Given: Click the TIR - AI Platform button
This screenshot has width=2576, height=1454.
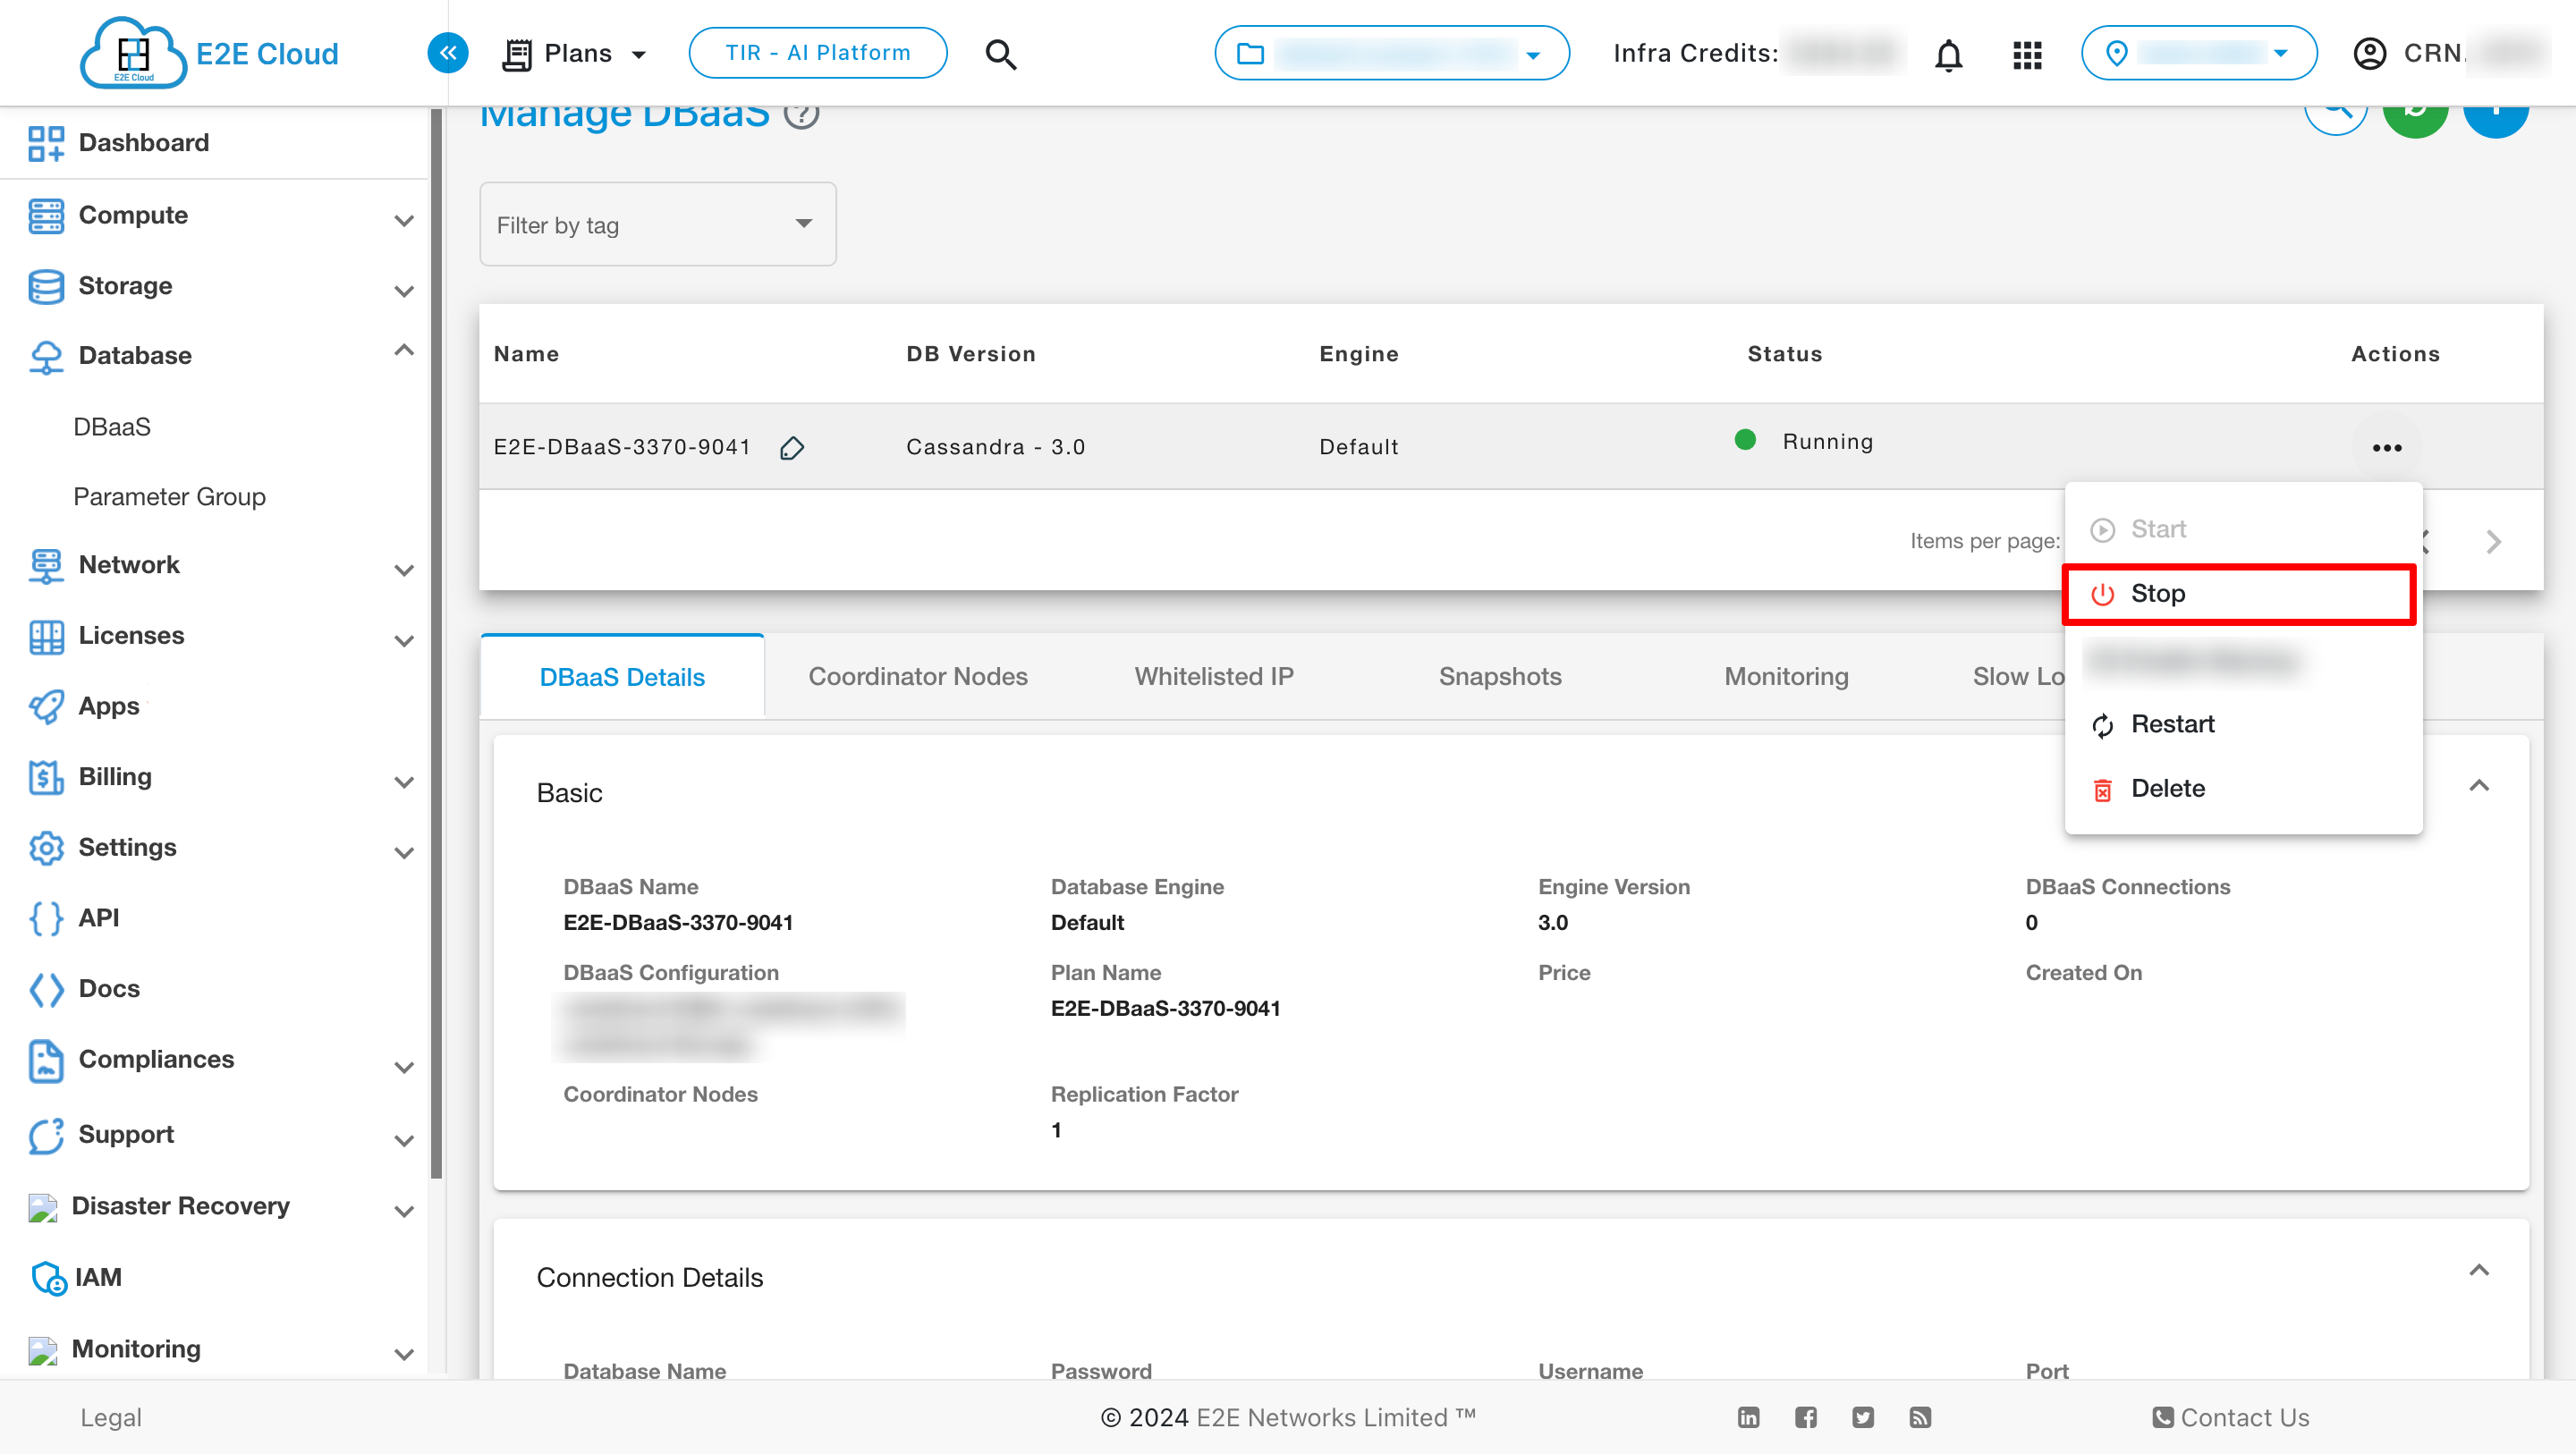Looking at the screenshot, I should pos(817,53).
